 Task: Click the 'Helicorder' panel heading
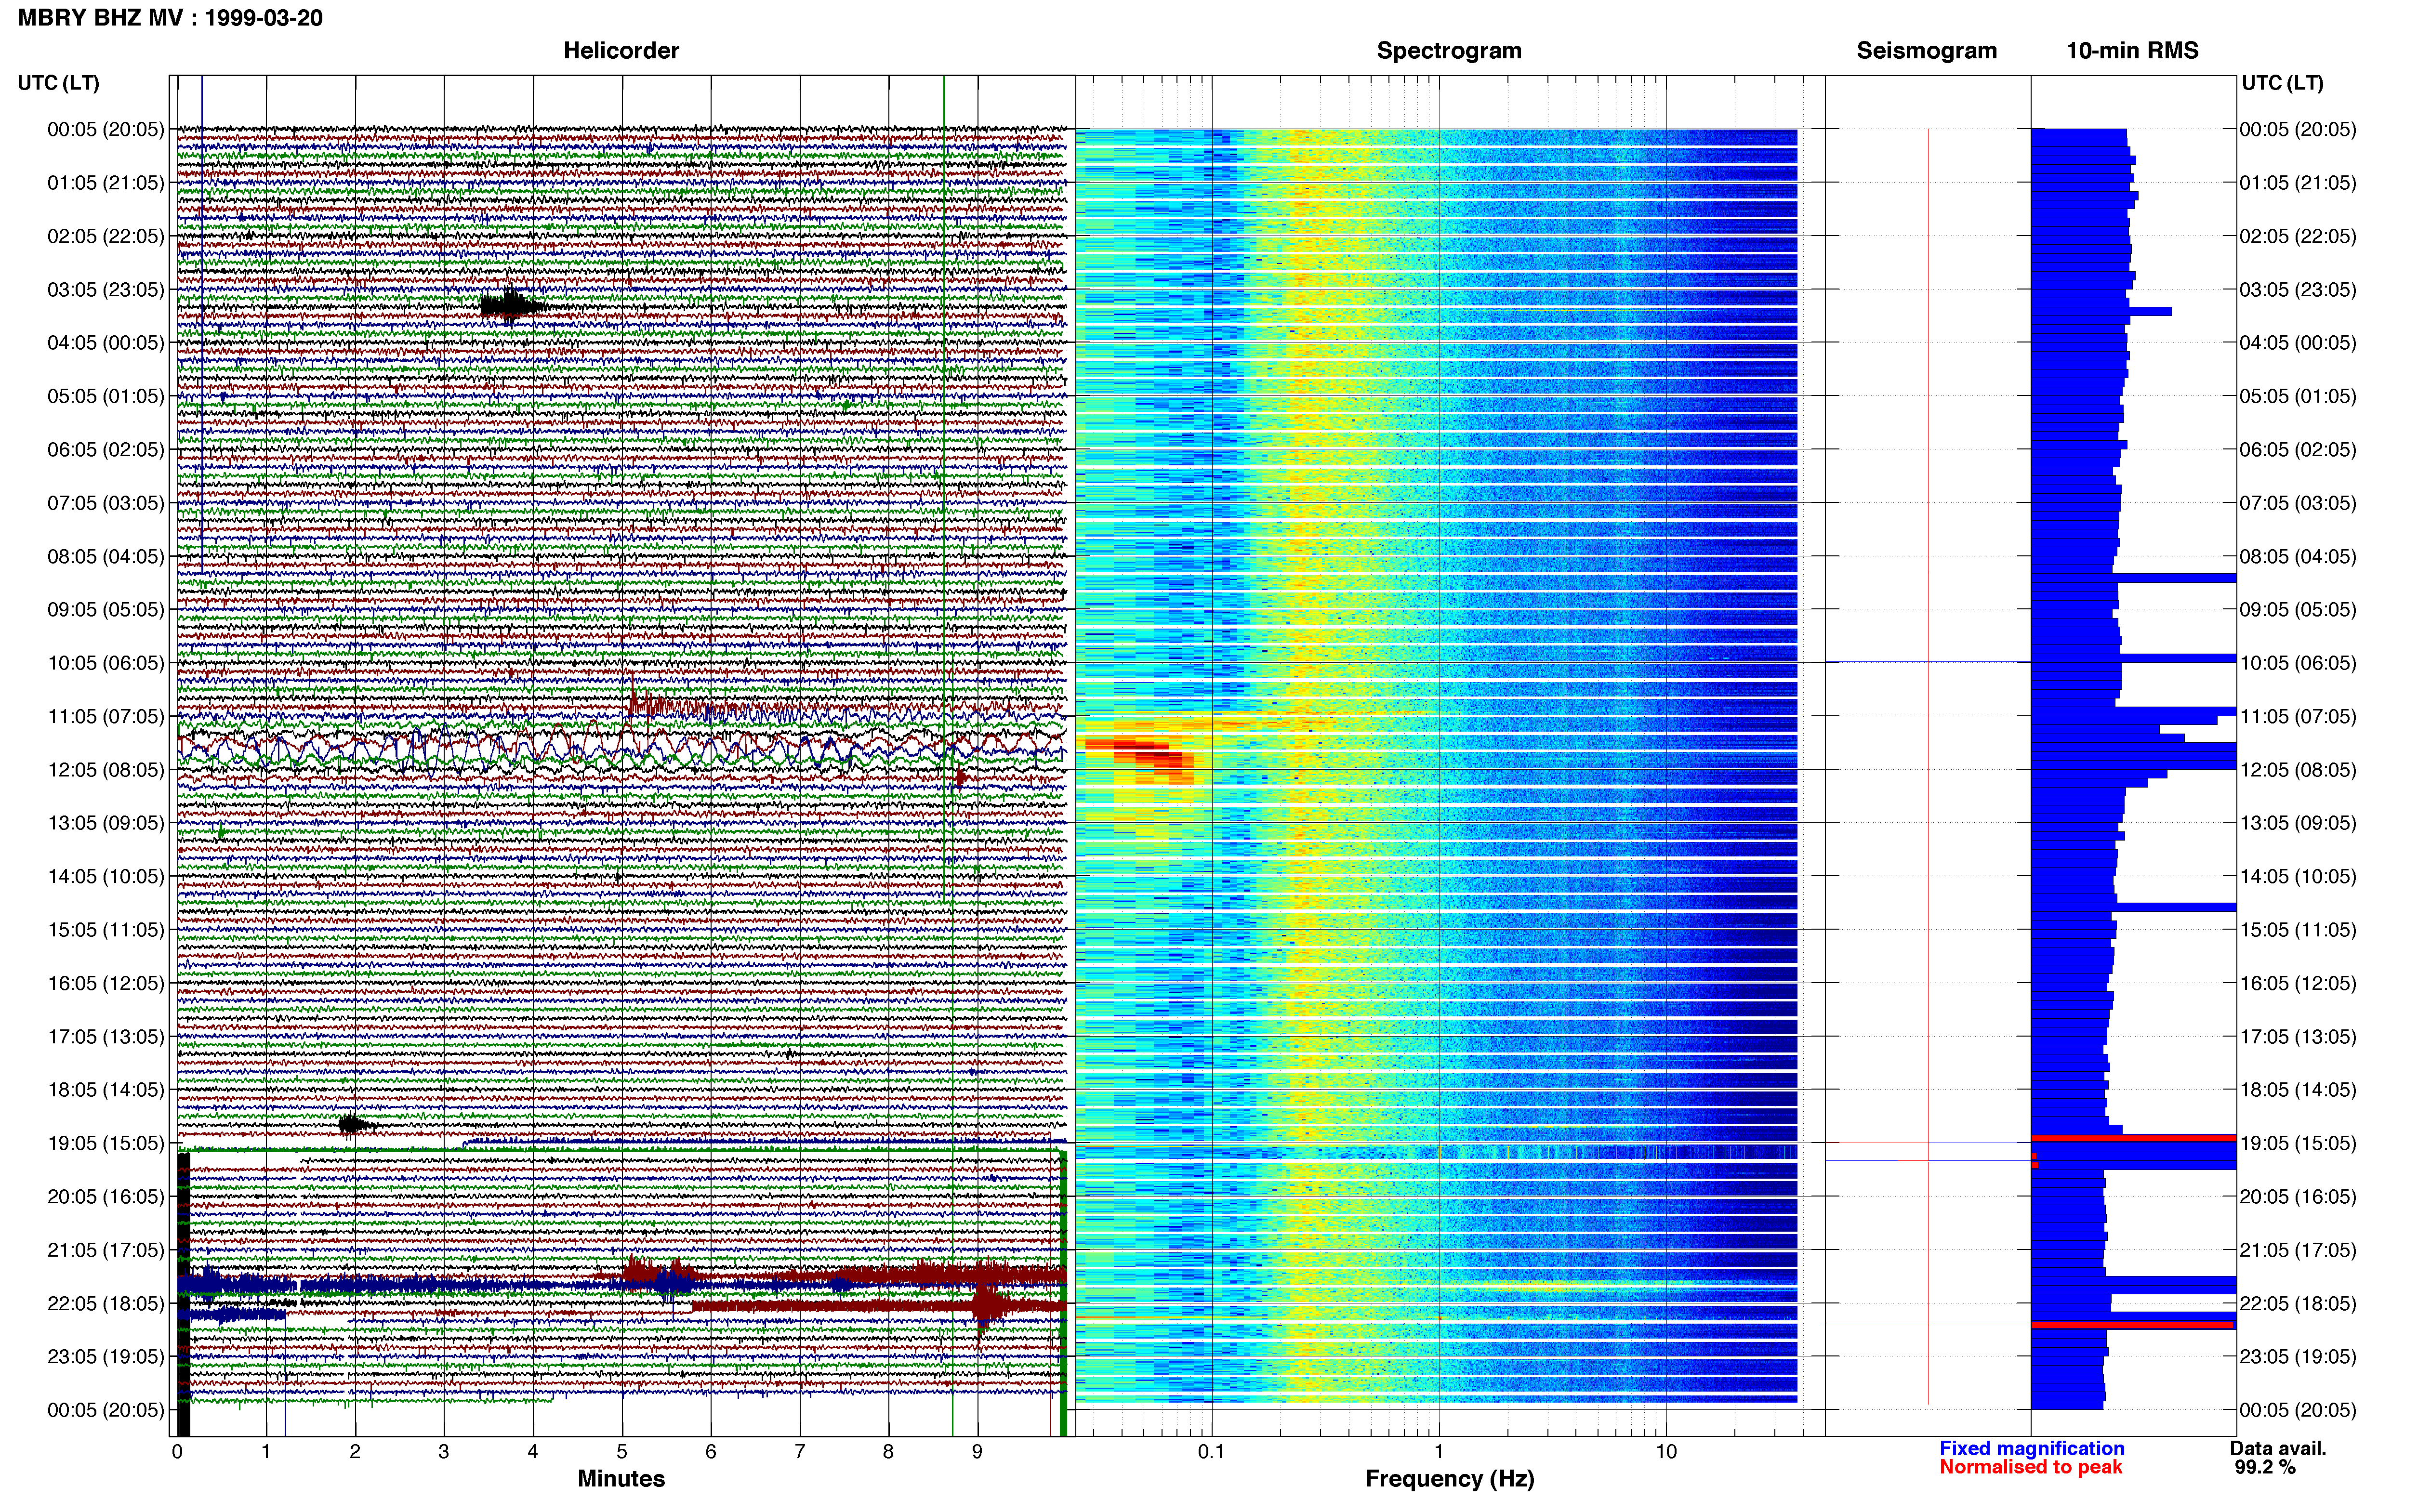pos(621,51)
